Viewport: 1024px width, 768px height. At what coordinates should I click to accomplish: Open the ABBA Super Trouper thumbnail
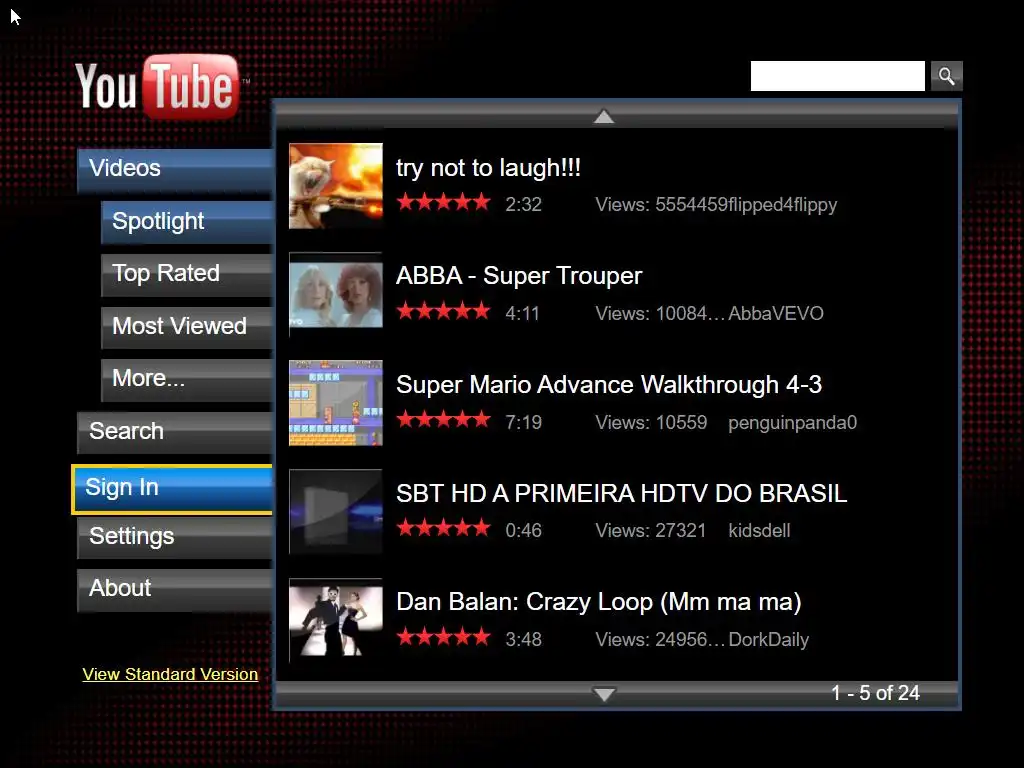[336, 294]
